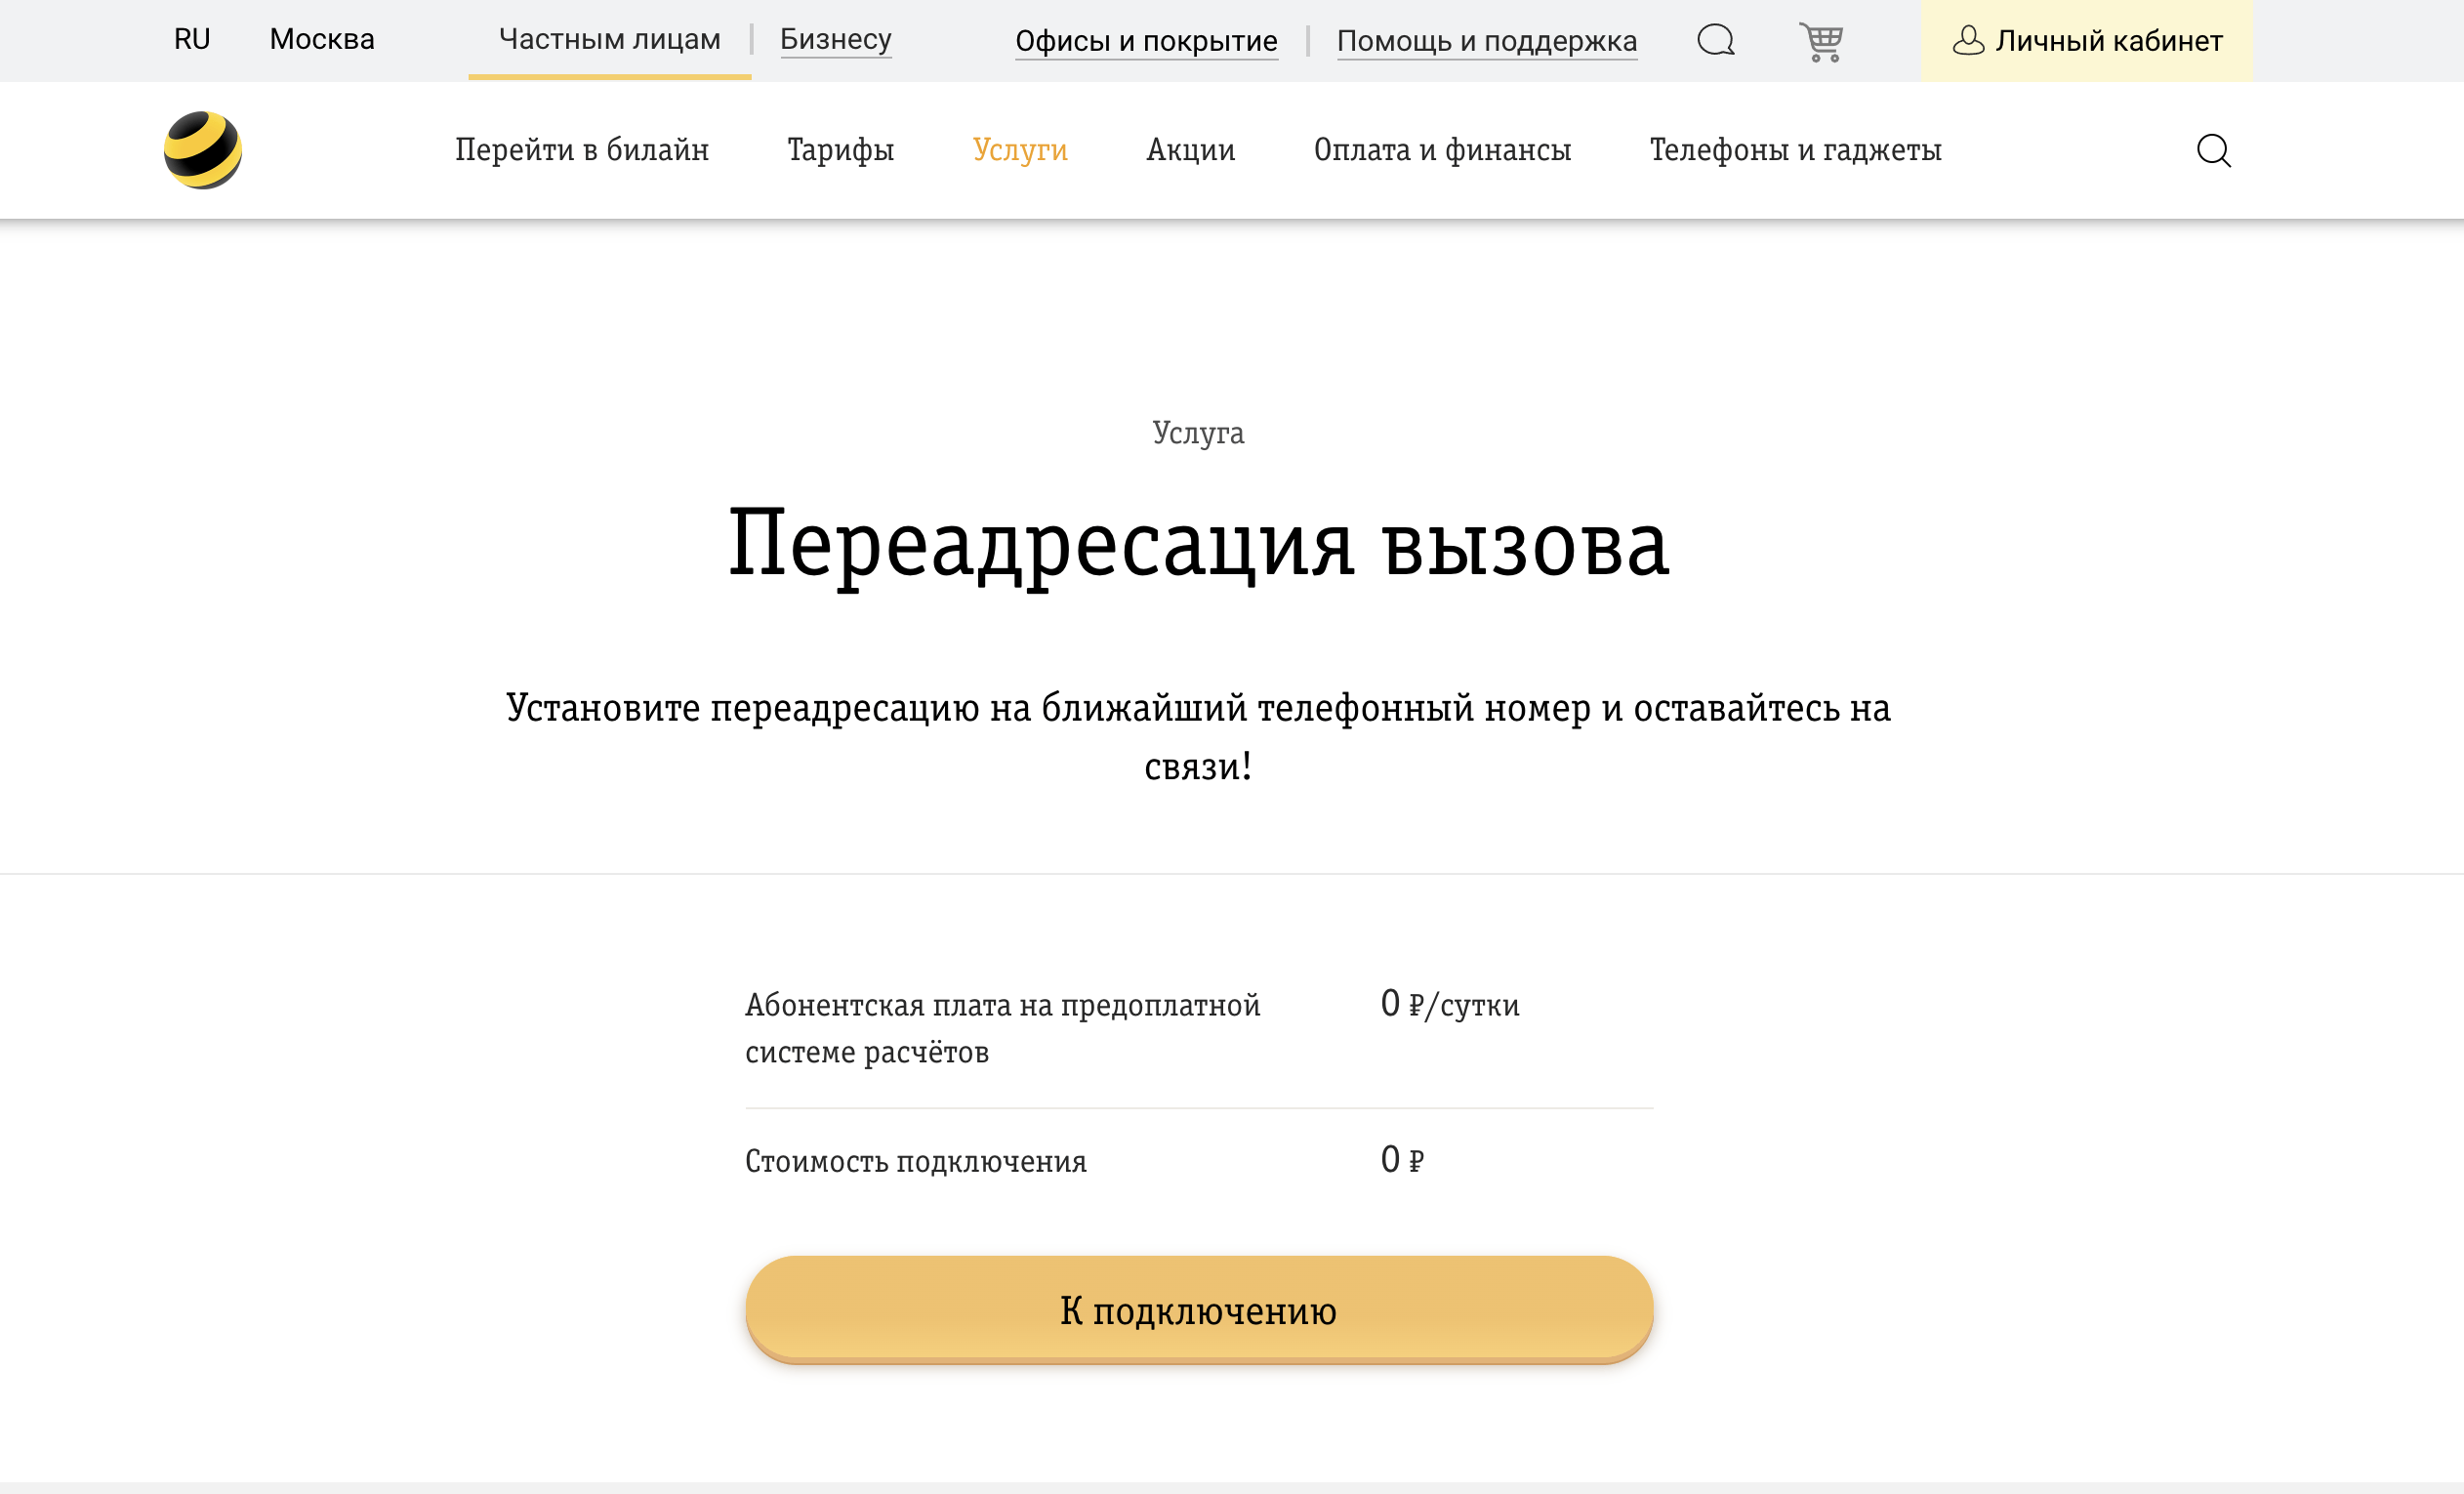Image resolution: width=2464 pixels, height=1494 pixels.
Task: Open Личный кабинет
Action: (x=2108, y=41)
